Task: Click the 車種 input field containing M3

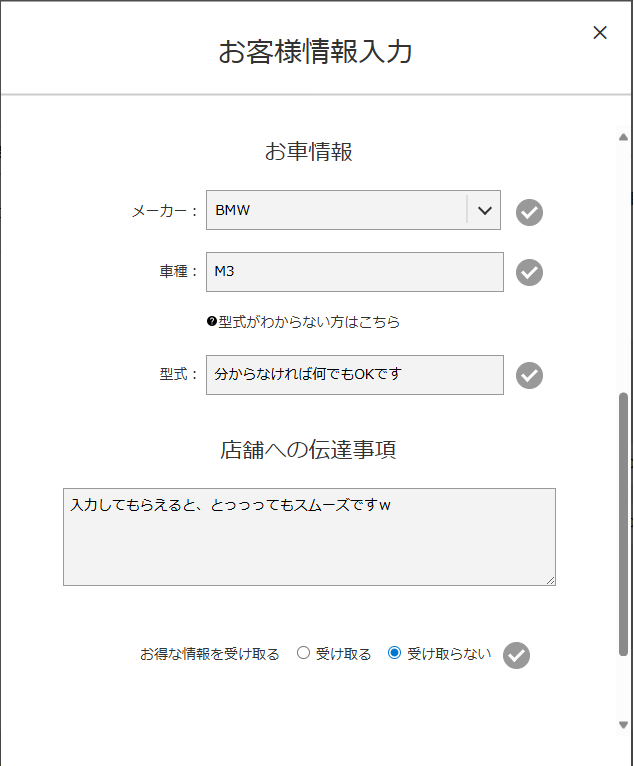Action: tap(354, 272)
